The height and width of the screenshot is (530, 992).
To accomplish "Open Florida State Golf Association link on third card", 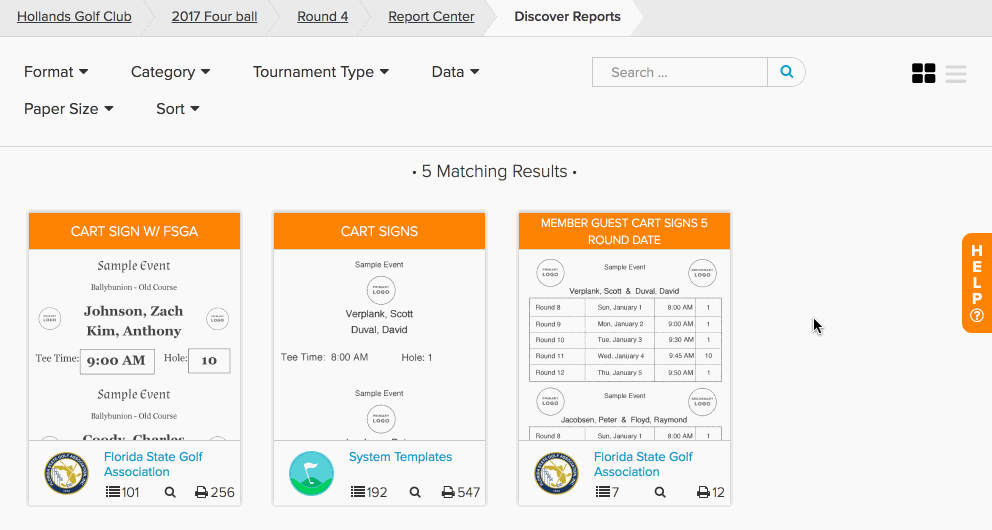I will coord(643,464).
